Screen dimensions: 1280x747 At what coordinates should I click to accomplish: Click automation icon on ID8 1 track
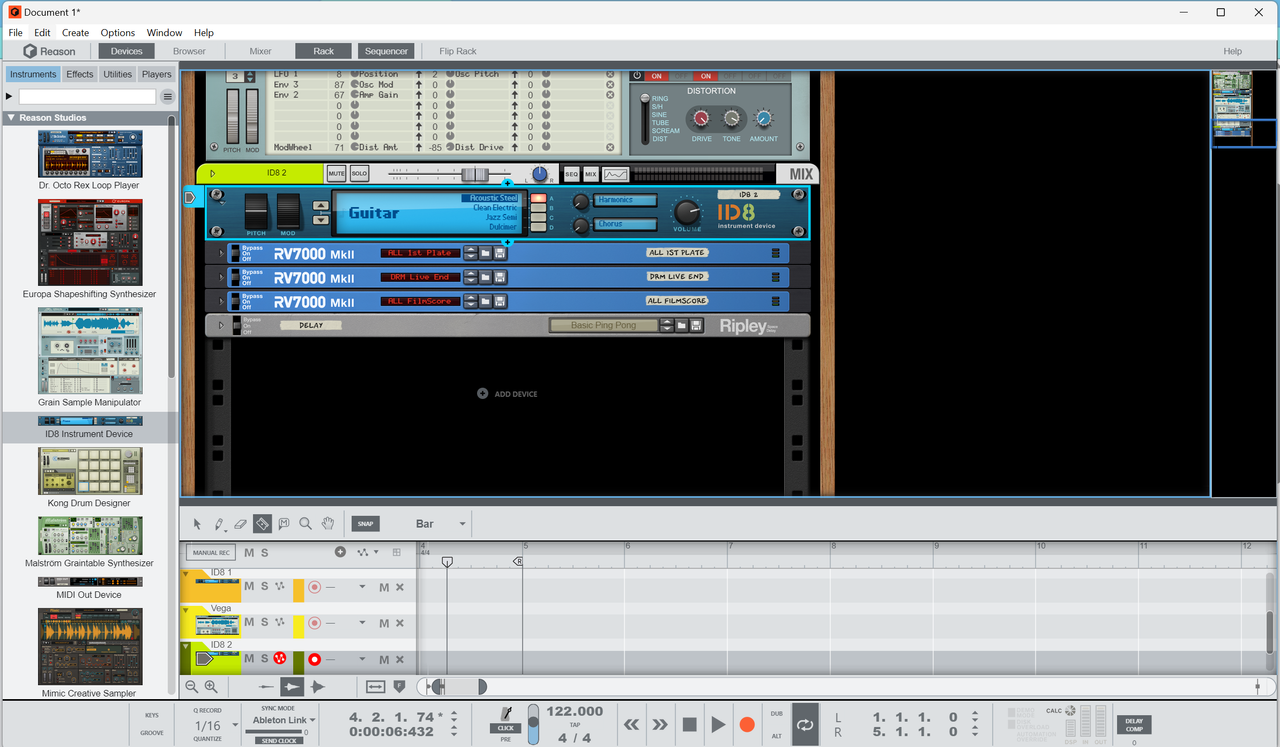coord(280,587)
